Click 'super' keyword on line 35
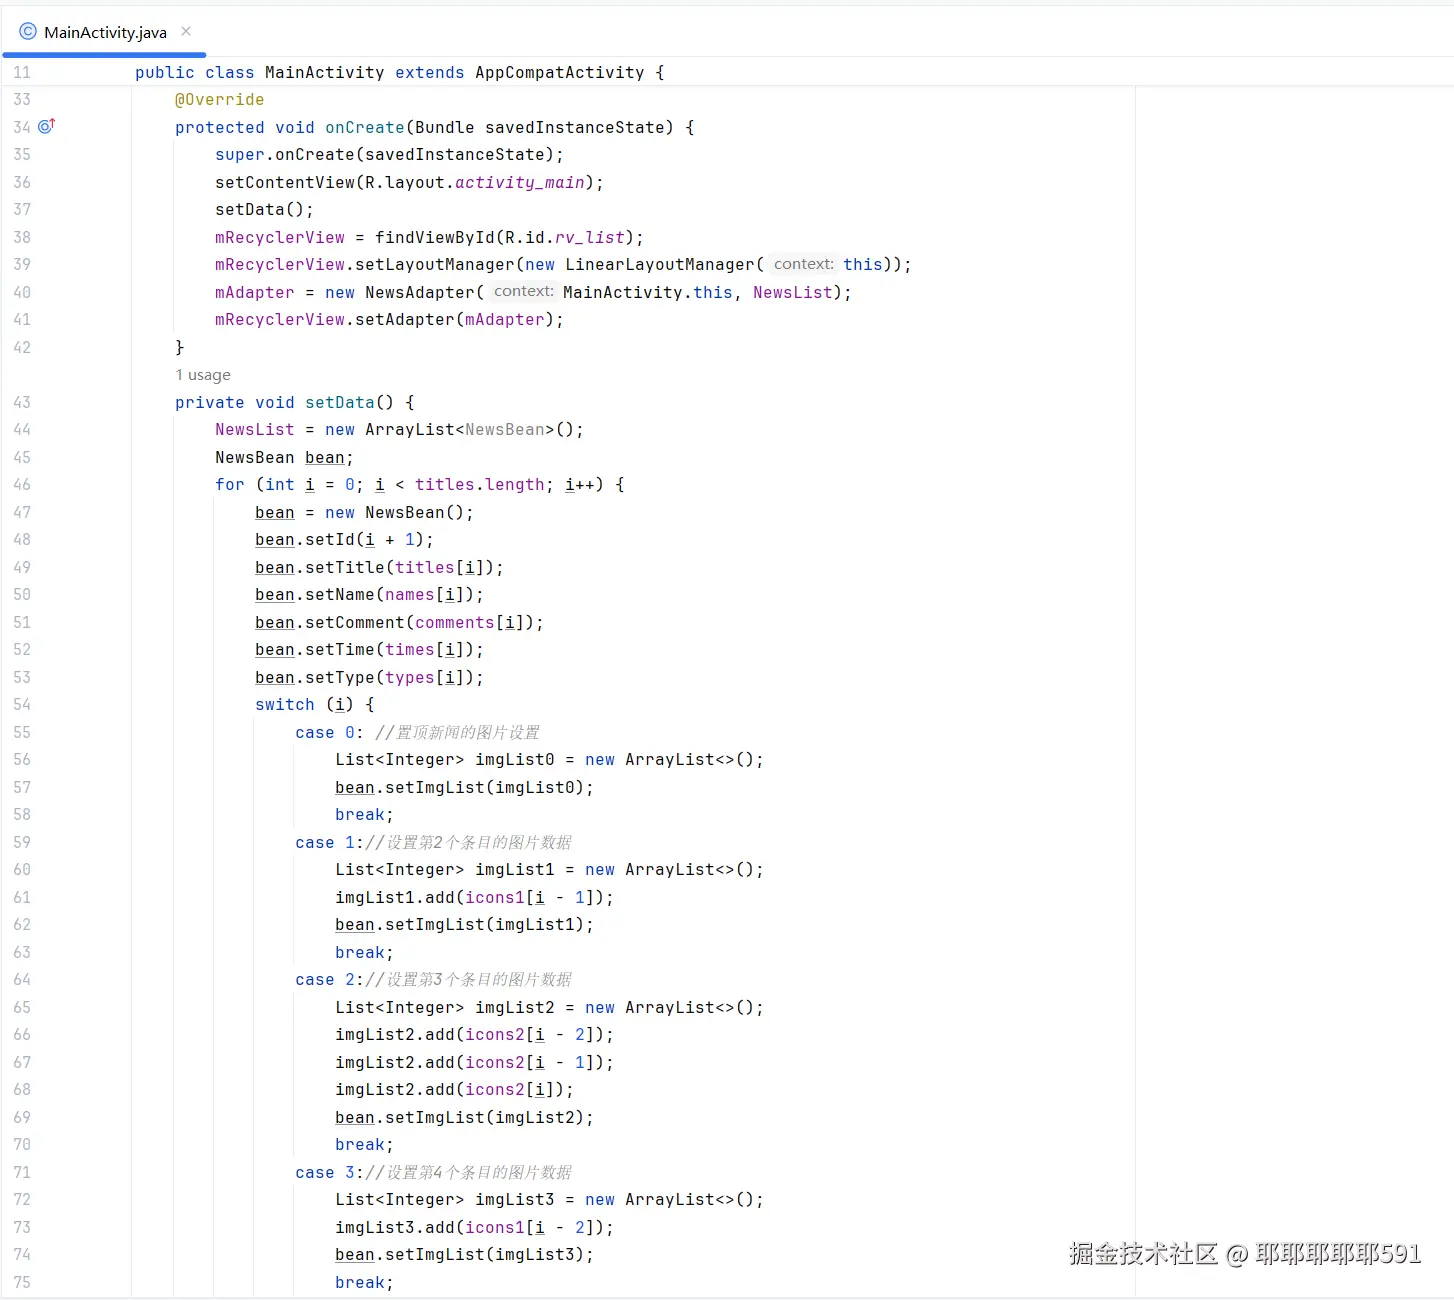This screenshot has height=1300, width=1454. coord(240,154)
